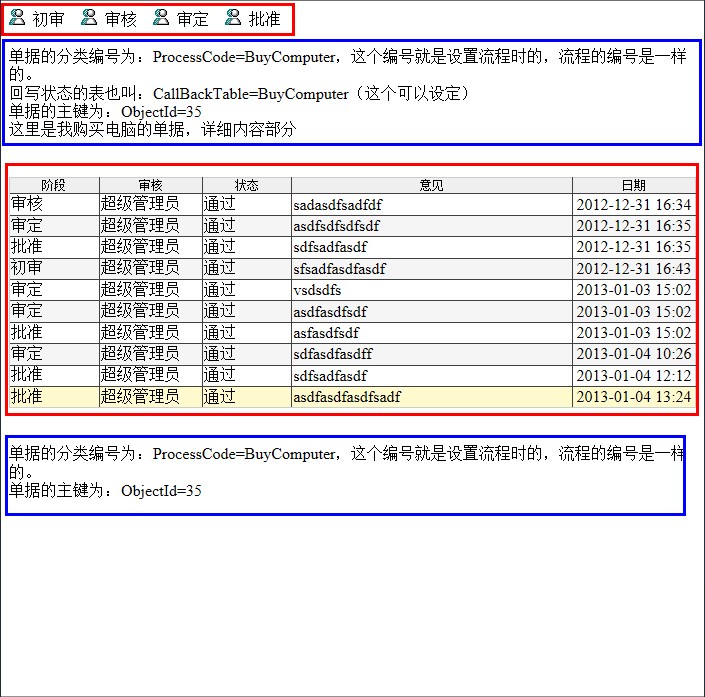705x697 pixels.
Task: Click 初审 stage cell in table
Action: point(54,268)
